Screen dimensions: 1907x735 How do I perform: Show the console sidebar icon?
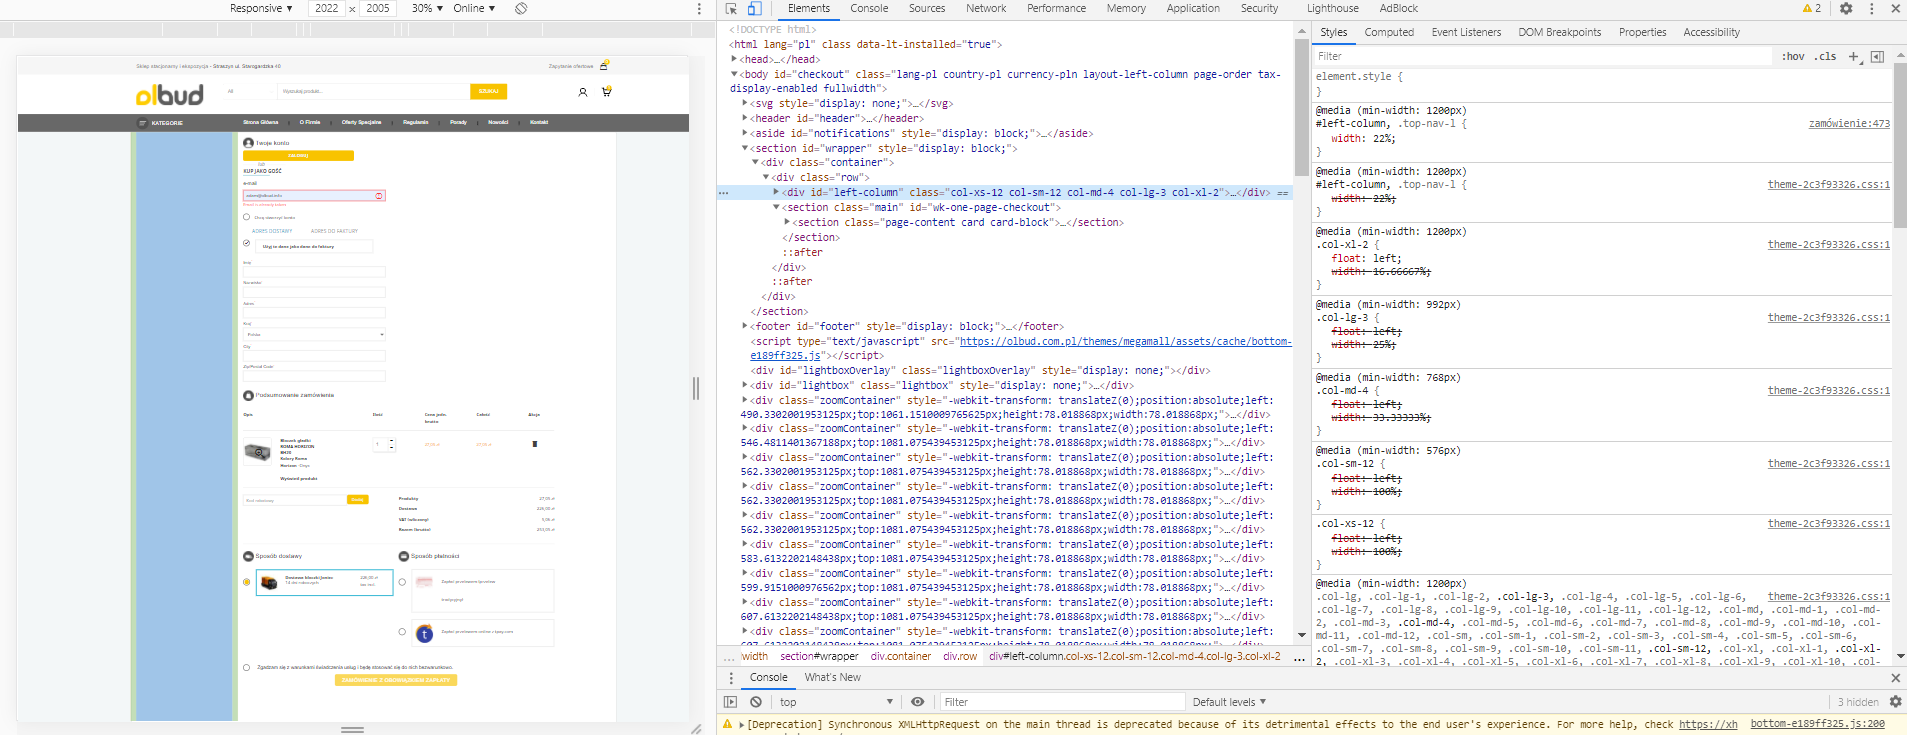point(730,702)
